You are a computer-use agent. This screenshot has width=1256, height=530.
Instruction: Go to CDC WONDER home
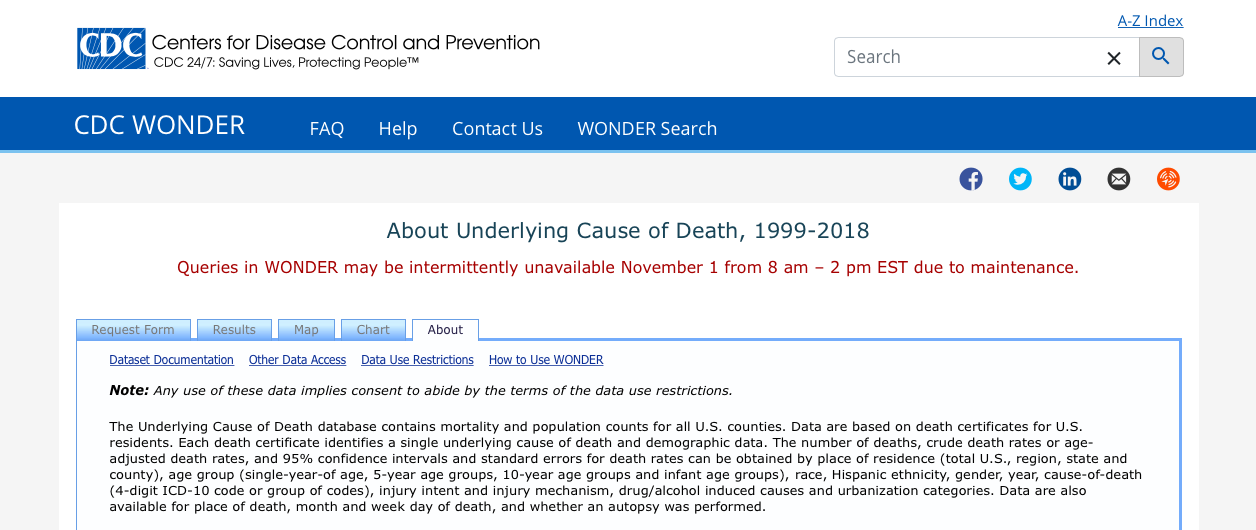pyautogui.click(x=159, y=125)
